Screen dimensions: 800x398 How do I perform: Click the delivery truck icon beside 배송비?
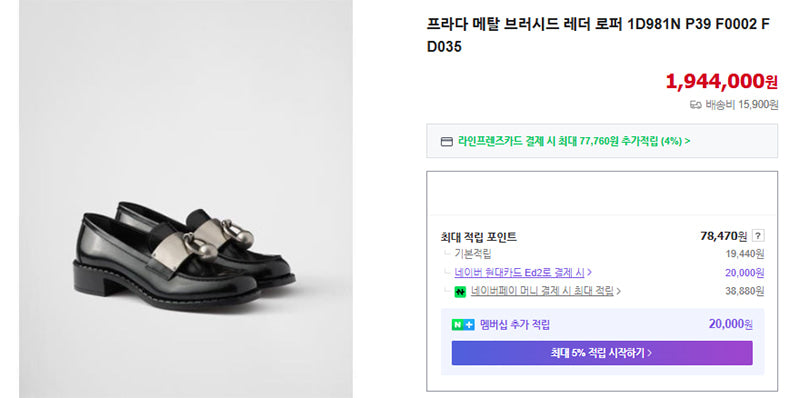tap(695, 105)
